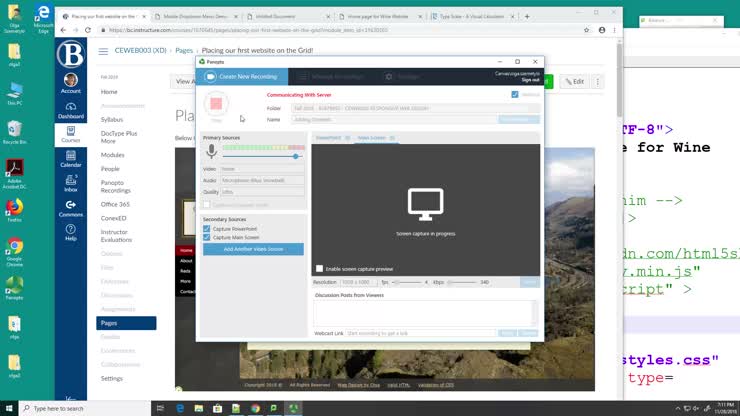Image resolution: width=740 pixels, height=416 pixels.
Task: Open Inbox in the Canvas sidebar
Action: coord(71,184)
